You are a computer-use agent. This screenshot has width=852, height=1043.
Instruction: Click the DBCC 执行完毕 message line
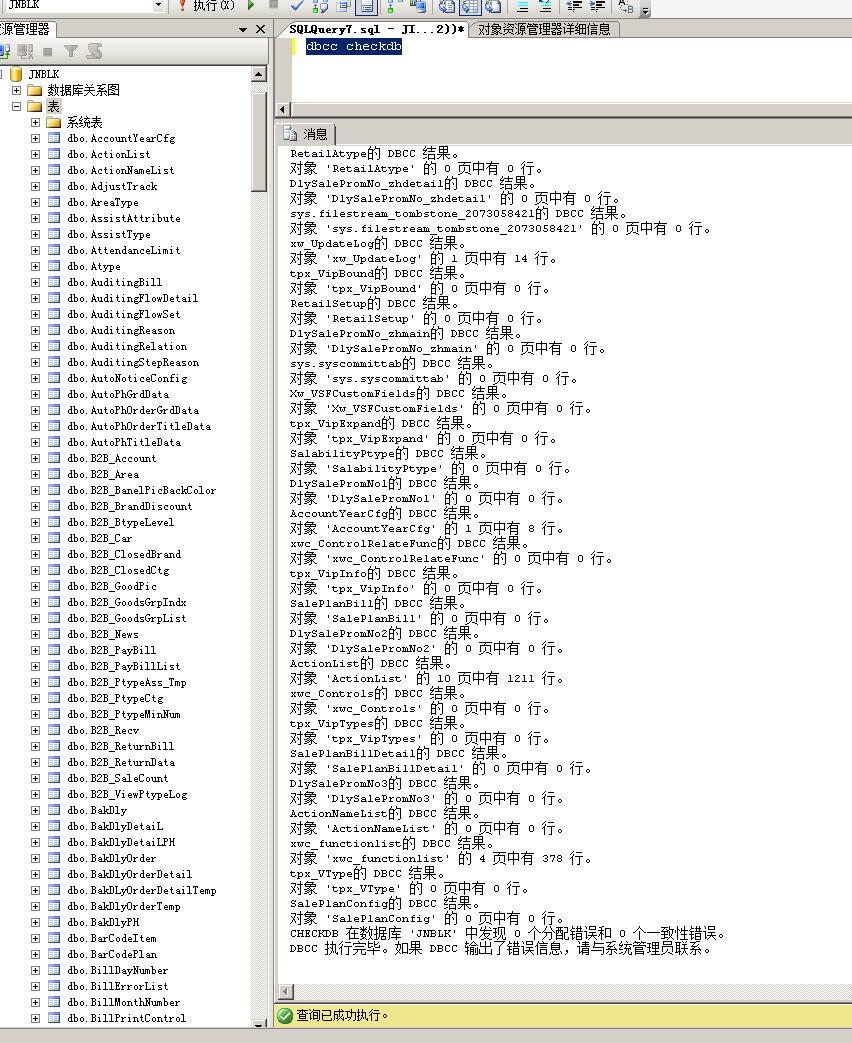tap(501, 949)
